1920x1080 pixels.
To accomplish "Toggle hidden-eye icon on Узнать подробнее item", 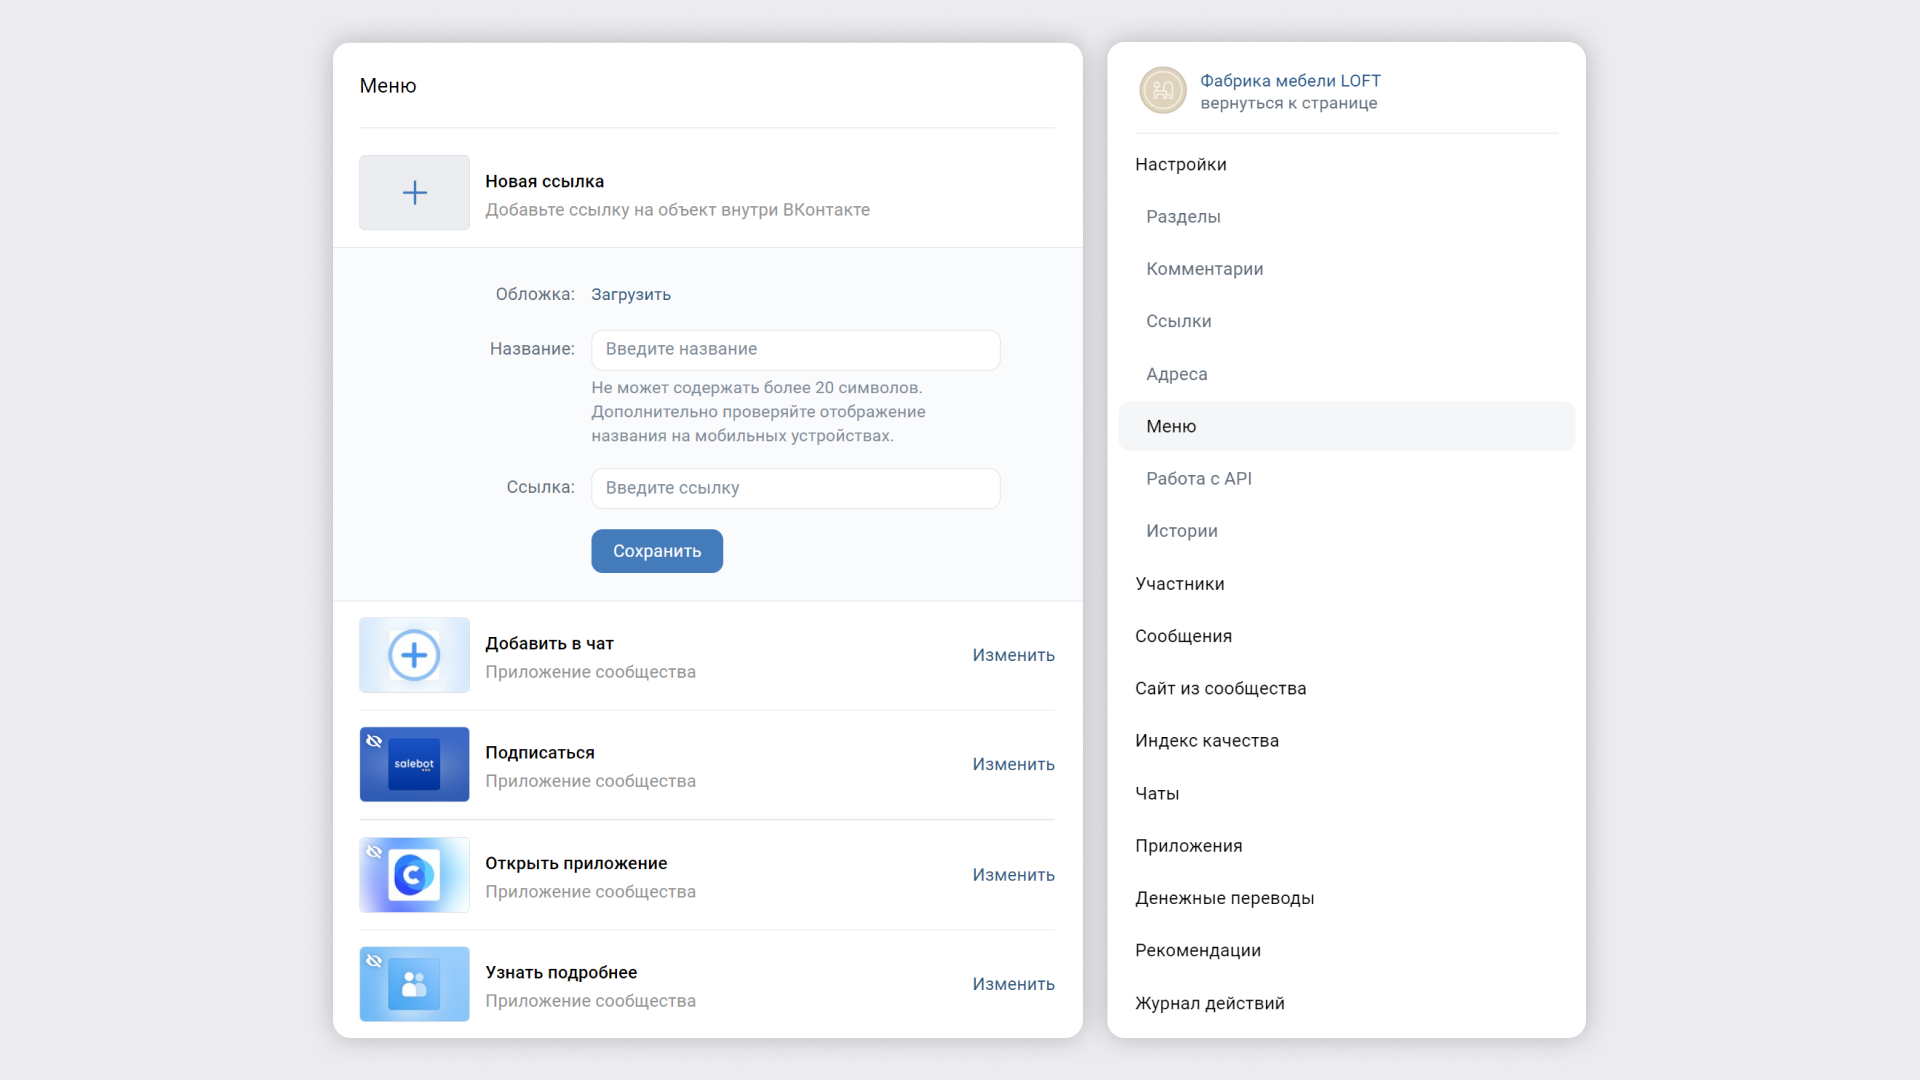I will point(374,961).
